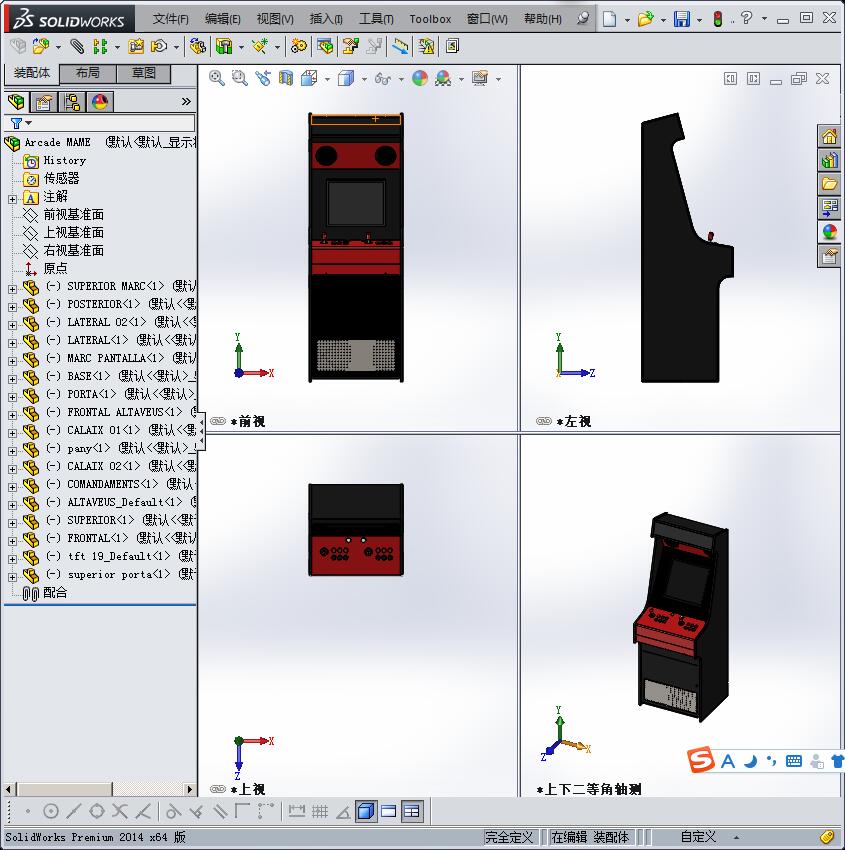Click the Display Style icon
The image size is (845, 850).
click(x=346, y=79)
